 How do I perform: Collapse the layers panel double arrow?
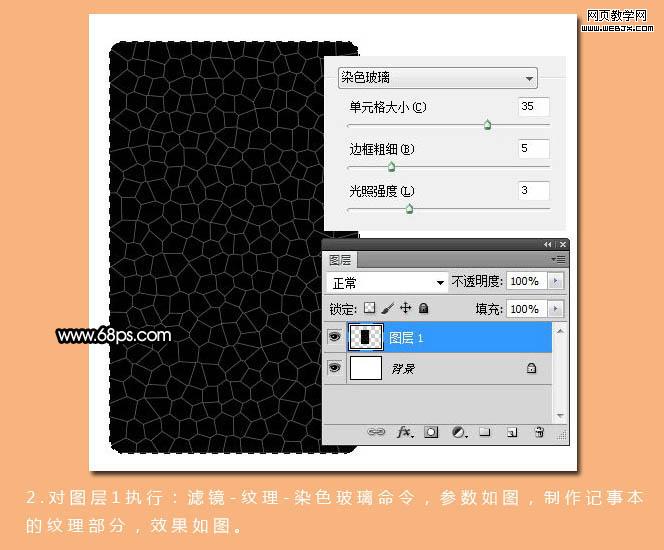(548, 244)
